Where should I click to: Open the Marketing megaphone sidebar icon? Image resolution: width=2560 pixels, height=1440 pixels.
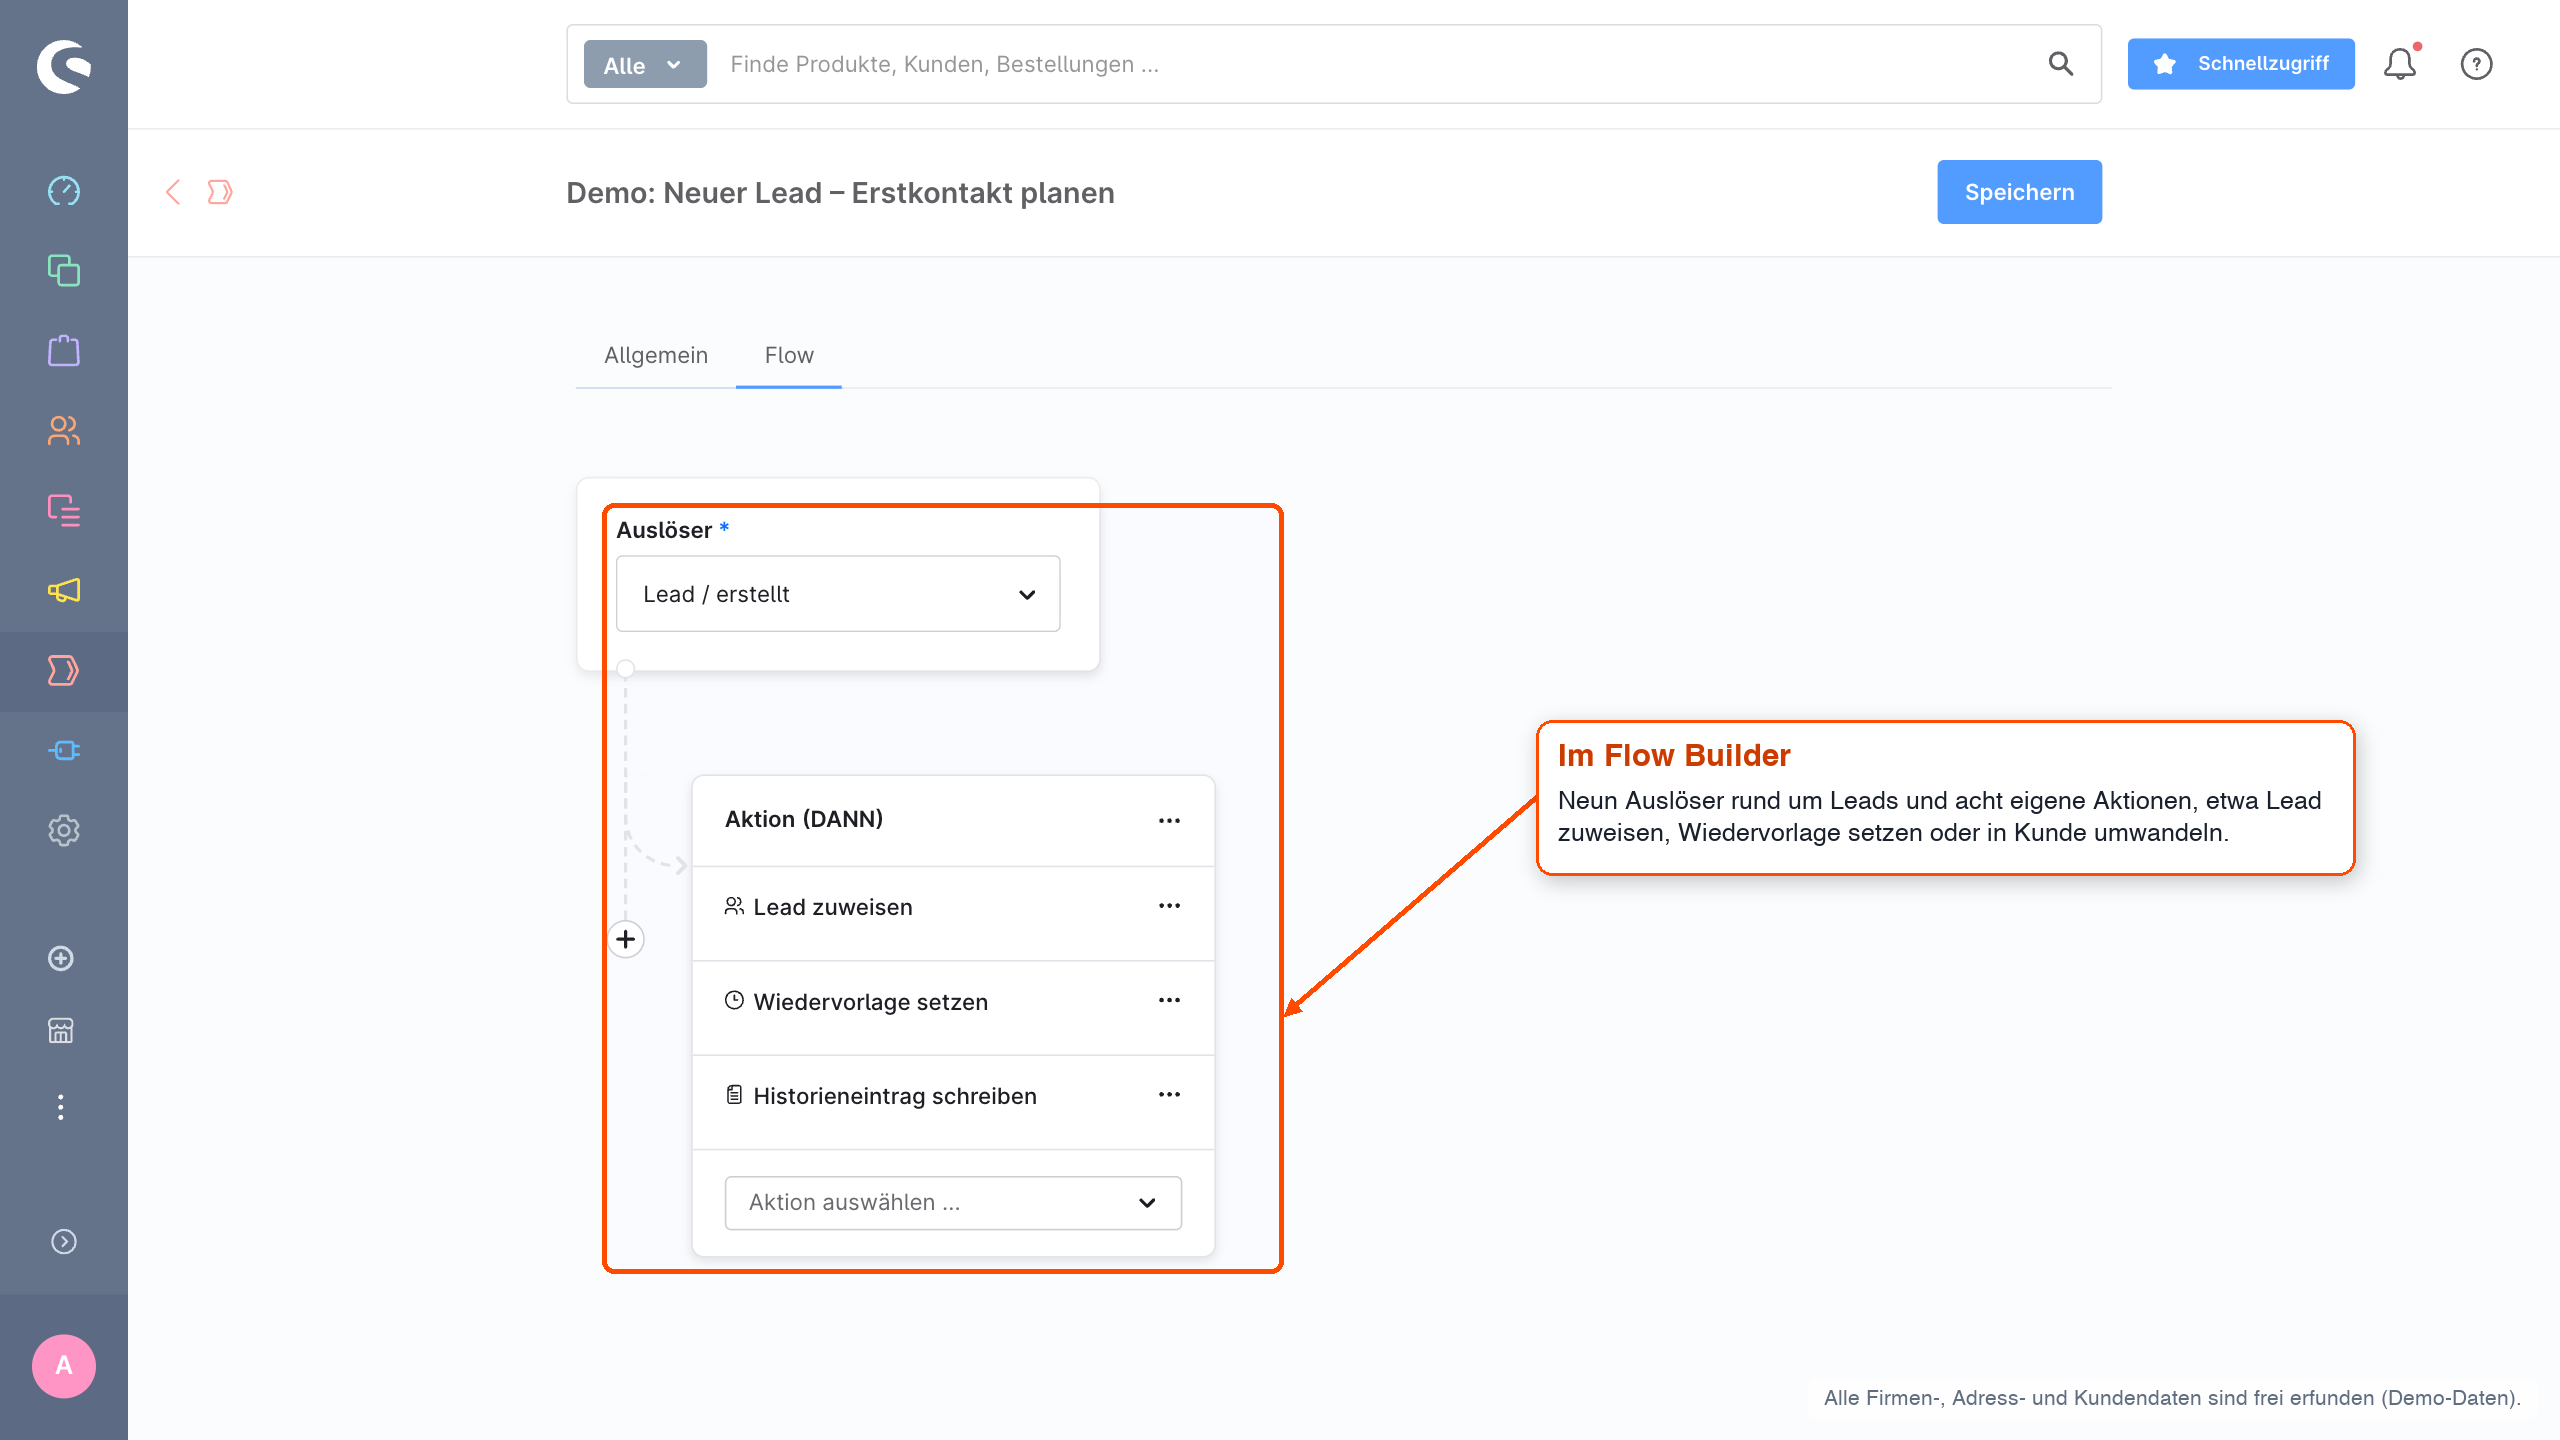point(64,590)
